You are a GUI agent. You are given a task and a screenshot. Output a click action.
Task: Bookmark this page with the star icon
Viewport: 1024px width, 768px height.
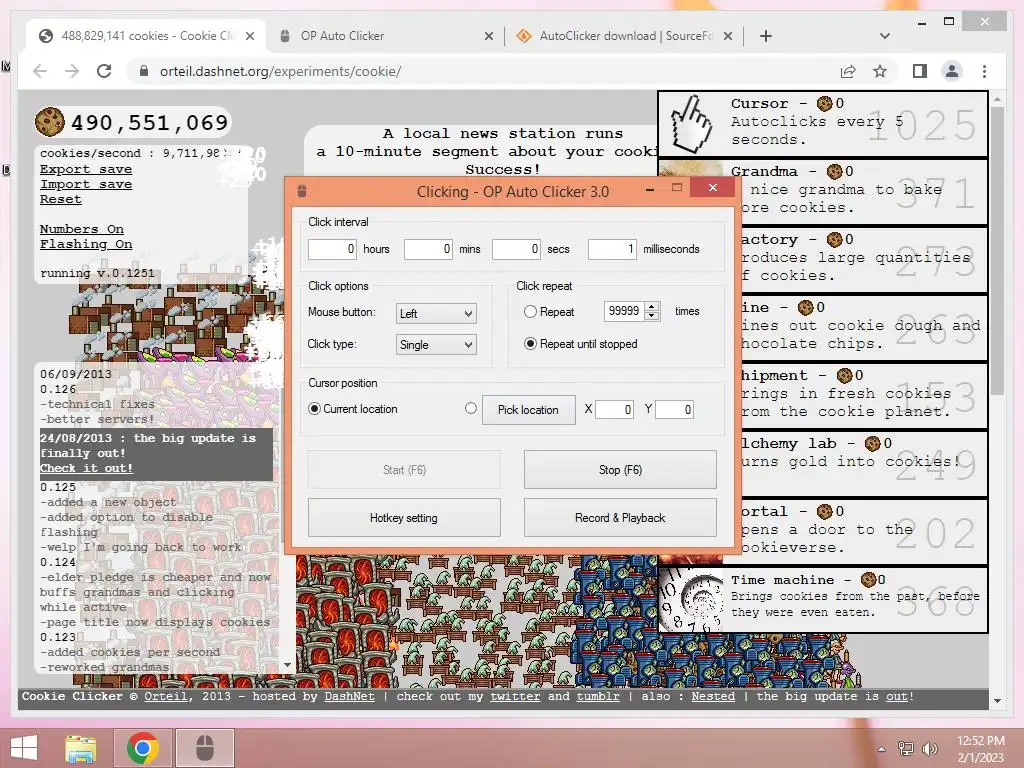pyautogui.click(x=880, y=71)
